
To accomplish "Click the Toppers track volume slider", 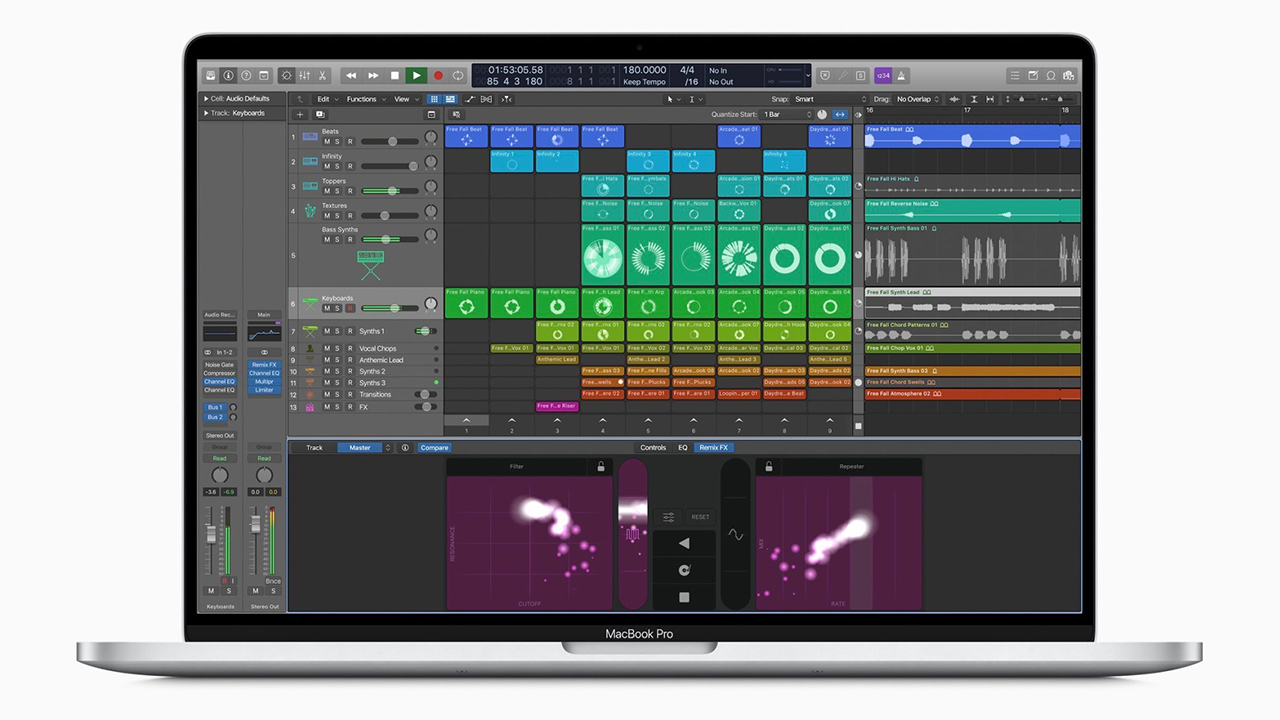I will tap(391, 190).
